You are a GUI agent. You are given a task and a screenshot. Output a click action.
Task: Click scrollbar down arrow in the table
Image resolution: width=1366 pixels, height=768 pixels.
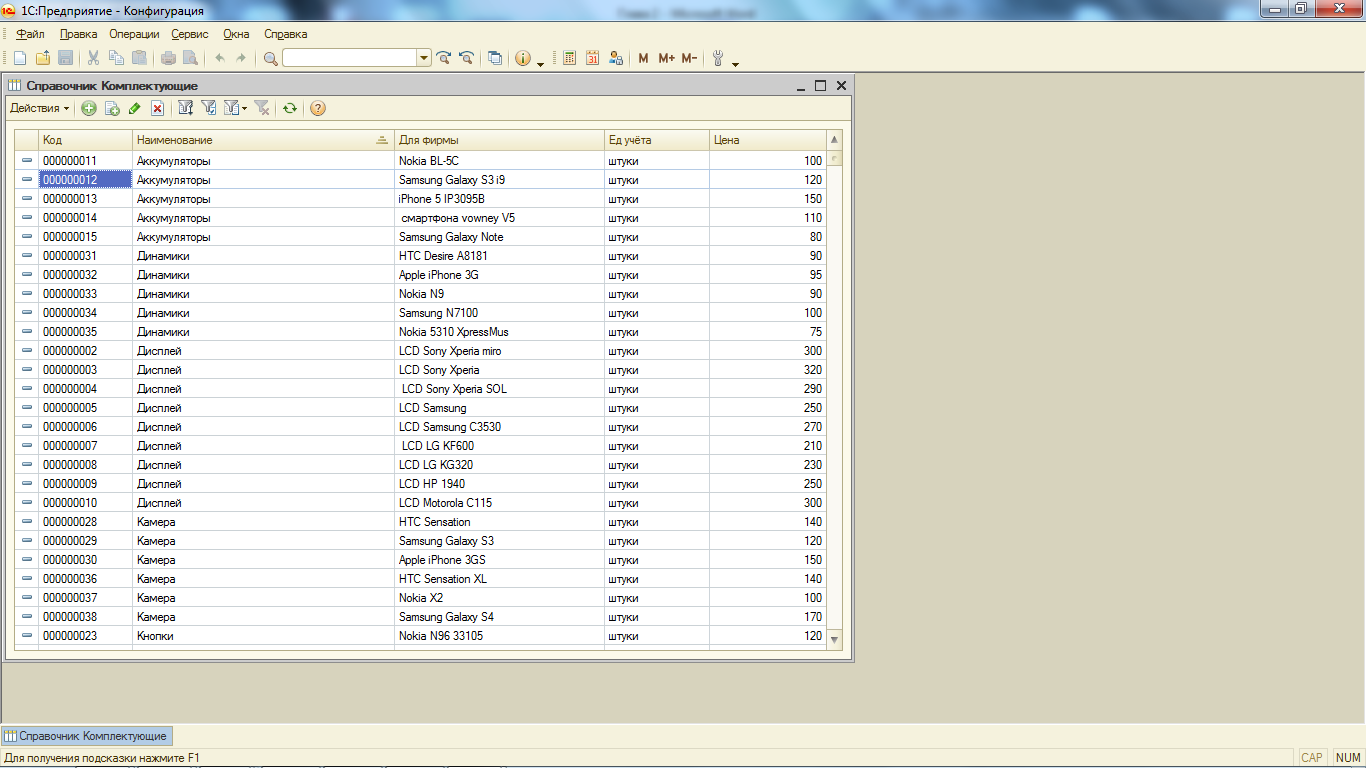(835, 639)
